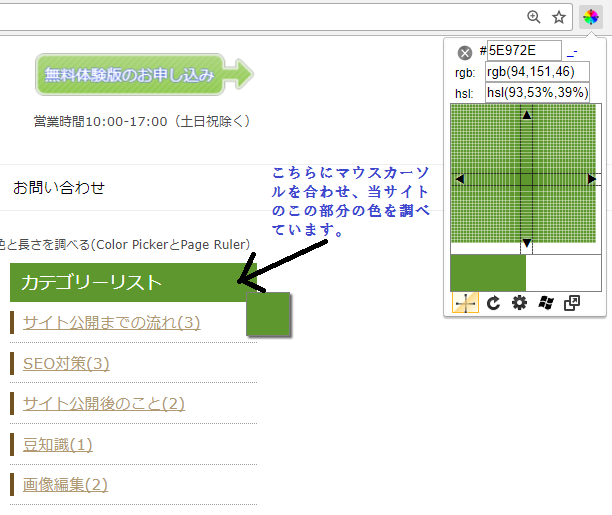Open サイト公開までの流れ(3) category link
612x515 pixels.
click(x=111, y=323)
